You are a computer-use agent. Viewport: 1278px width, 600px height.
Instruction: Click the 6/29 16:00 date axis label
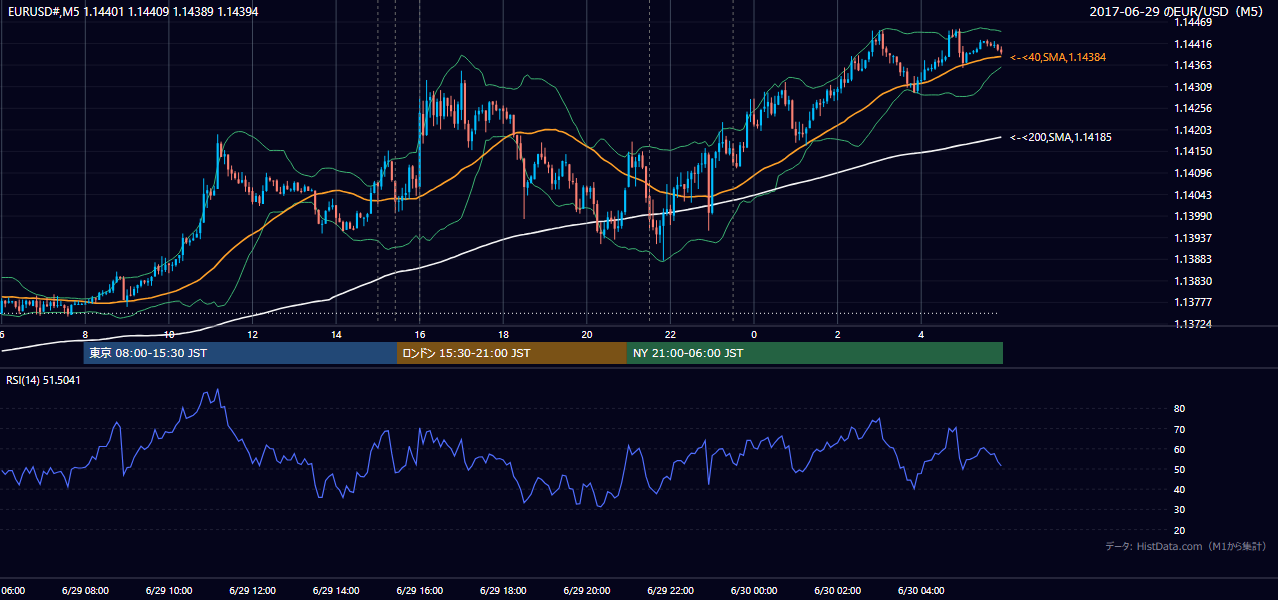coord(419,591)
